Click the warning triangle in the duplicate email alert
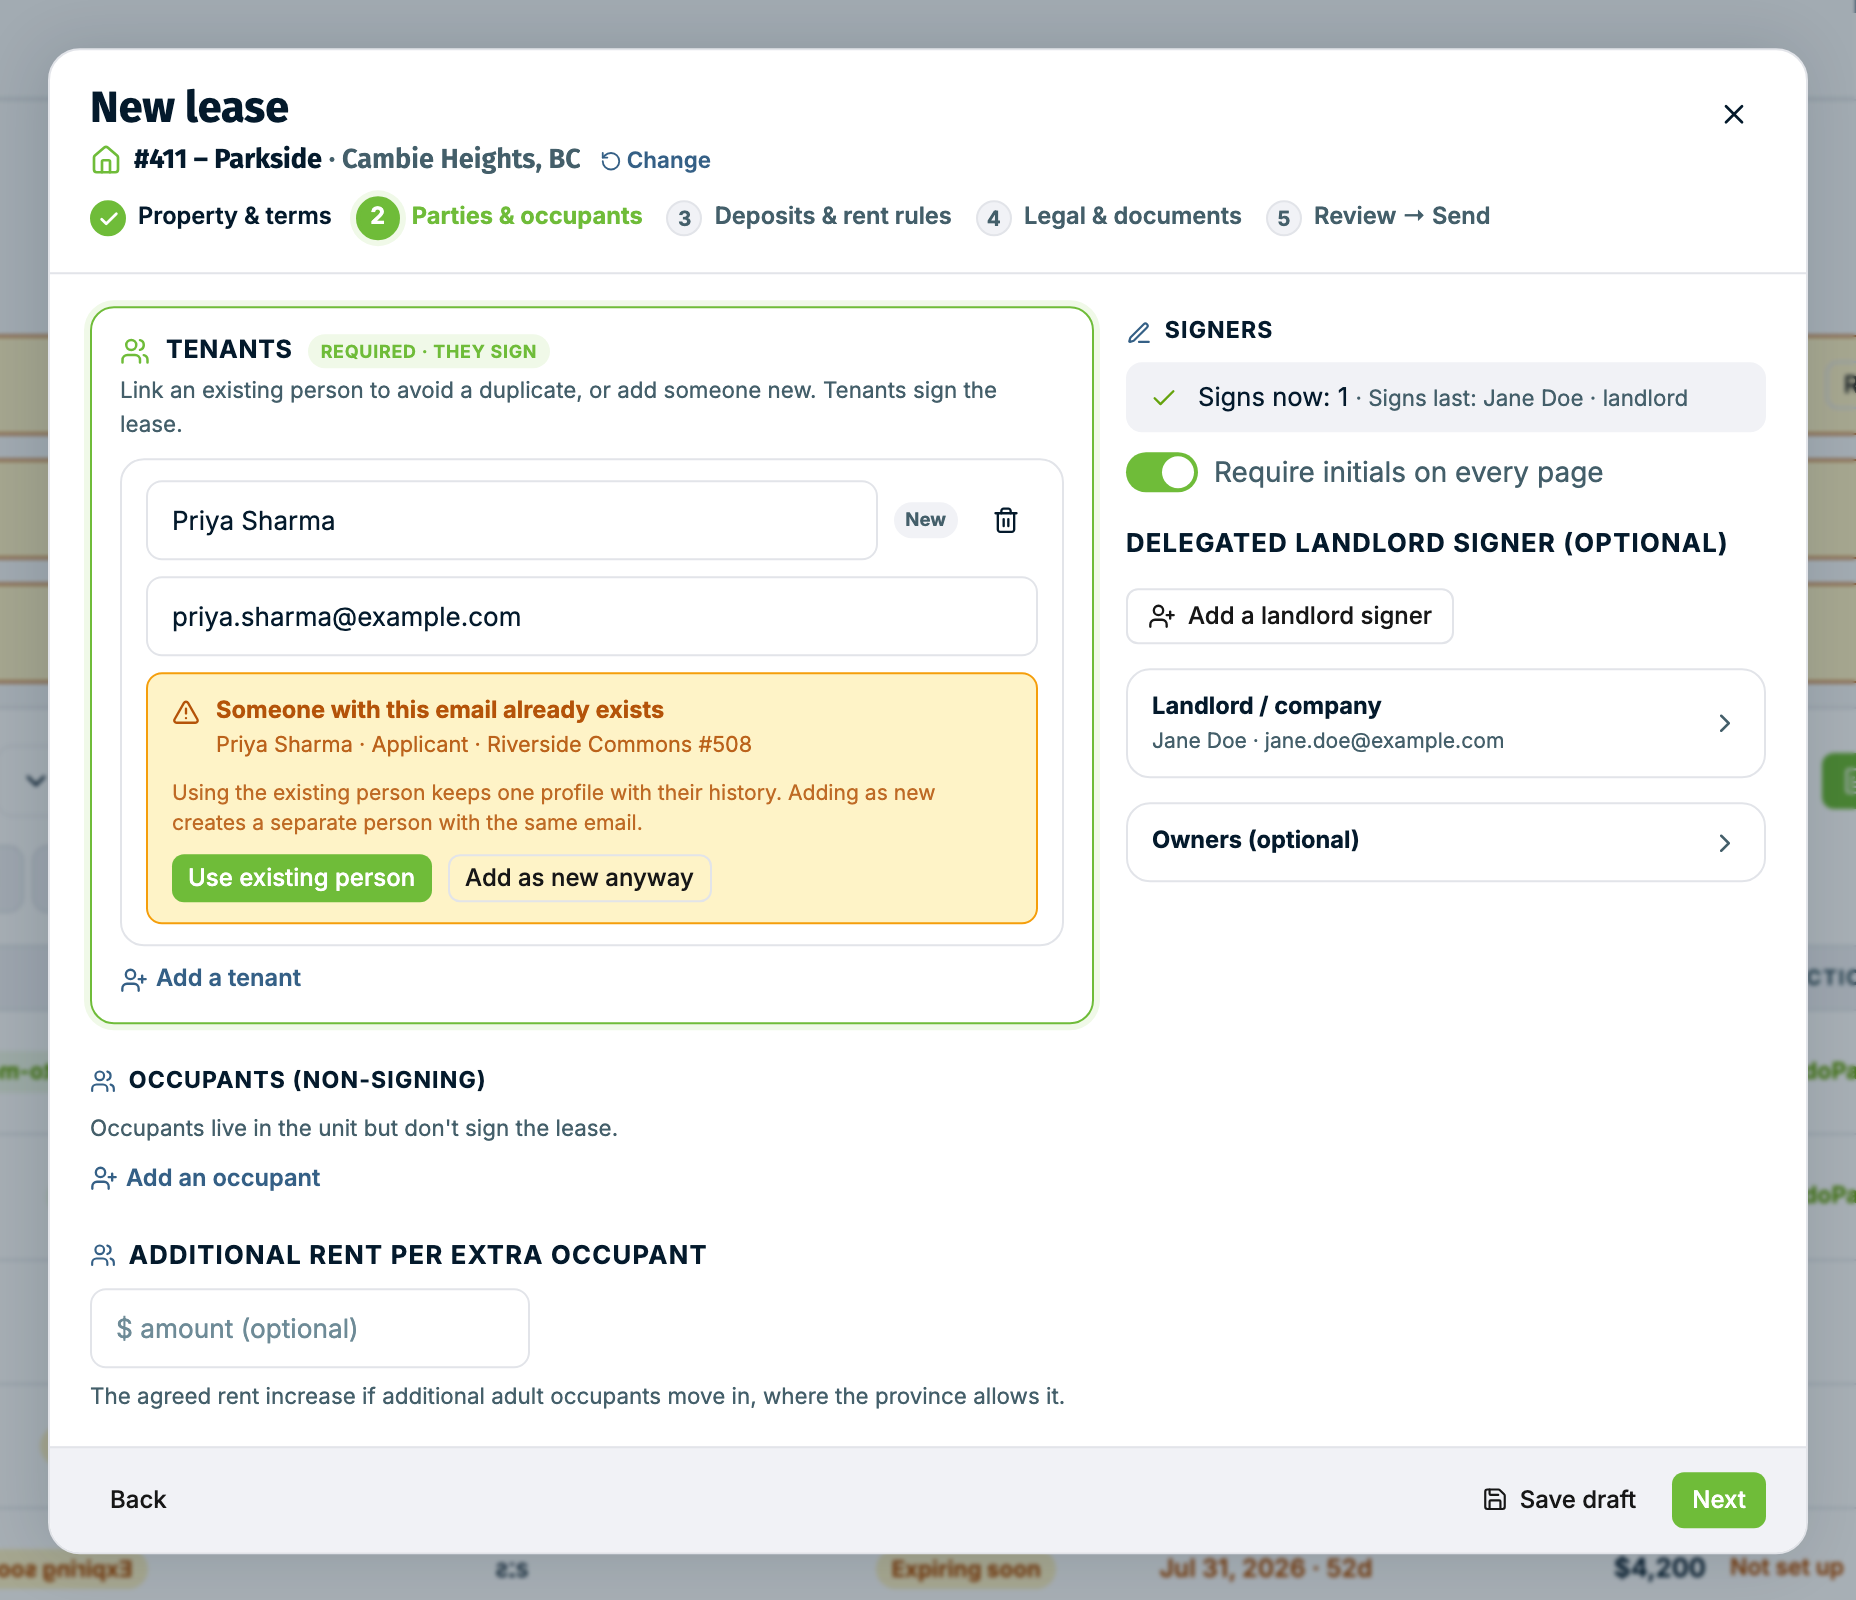The image size is (1856, 1600). [186, 712]
